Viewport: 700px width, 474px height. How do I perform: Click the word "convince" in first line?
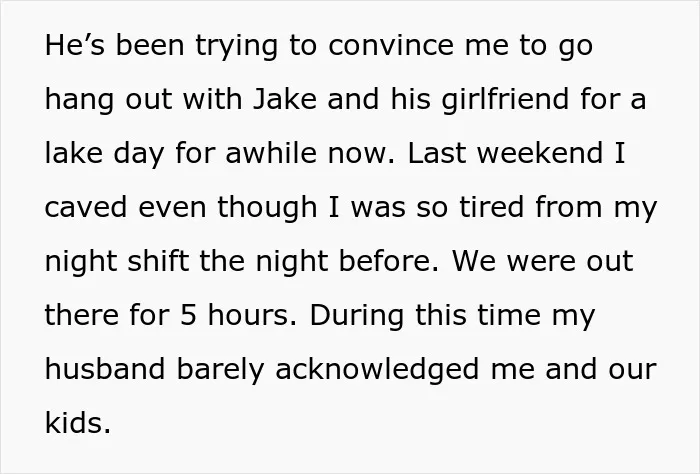click(x=391, y=45)
